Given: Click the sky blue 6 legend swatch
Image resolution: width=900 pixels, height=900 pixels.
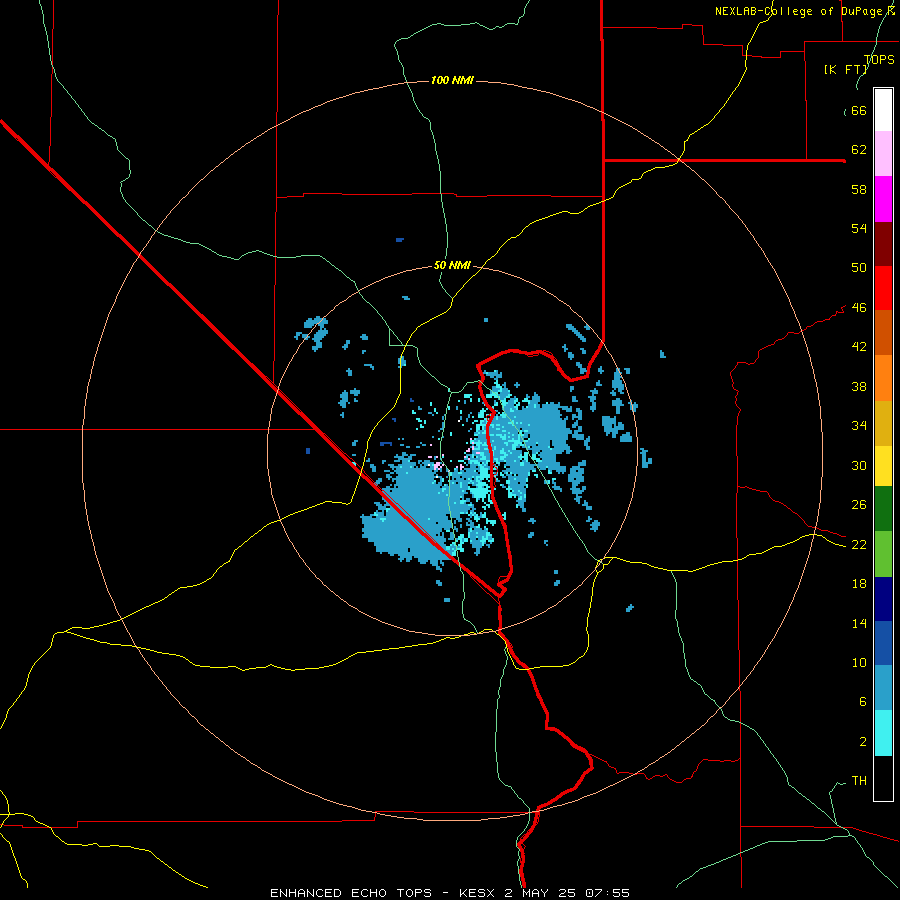Looking at the screenshot, I should coord(883,688).
